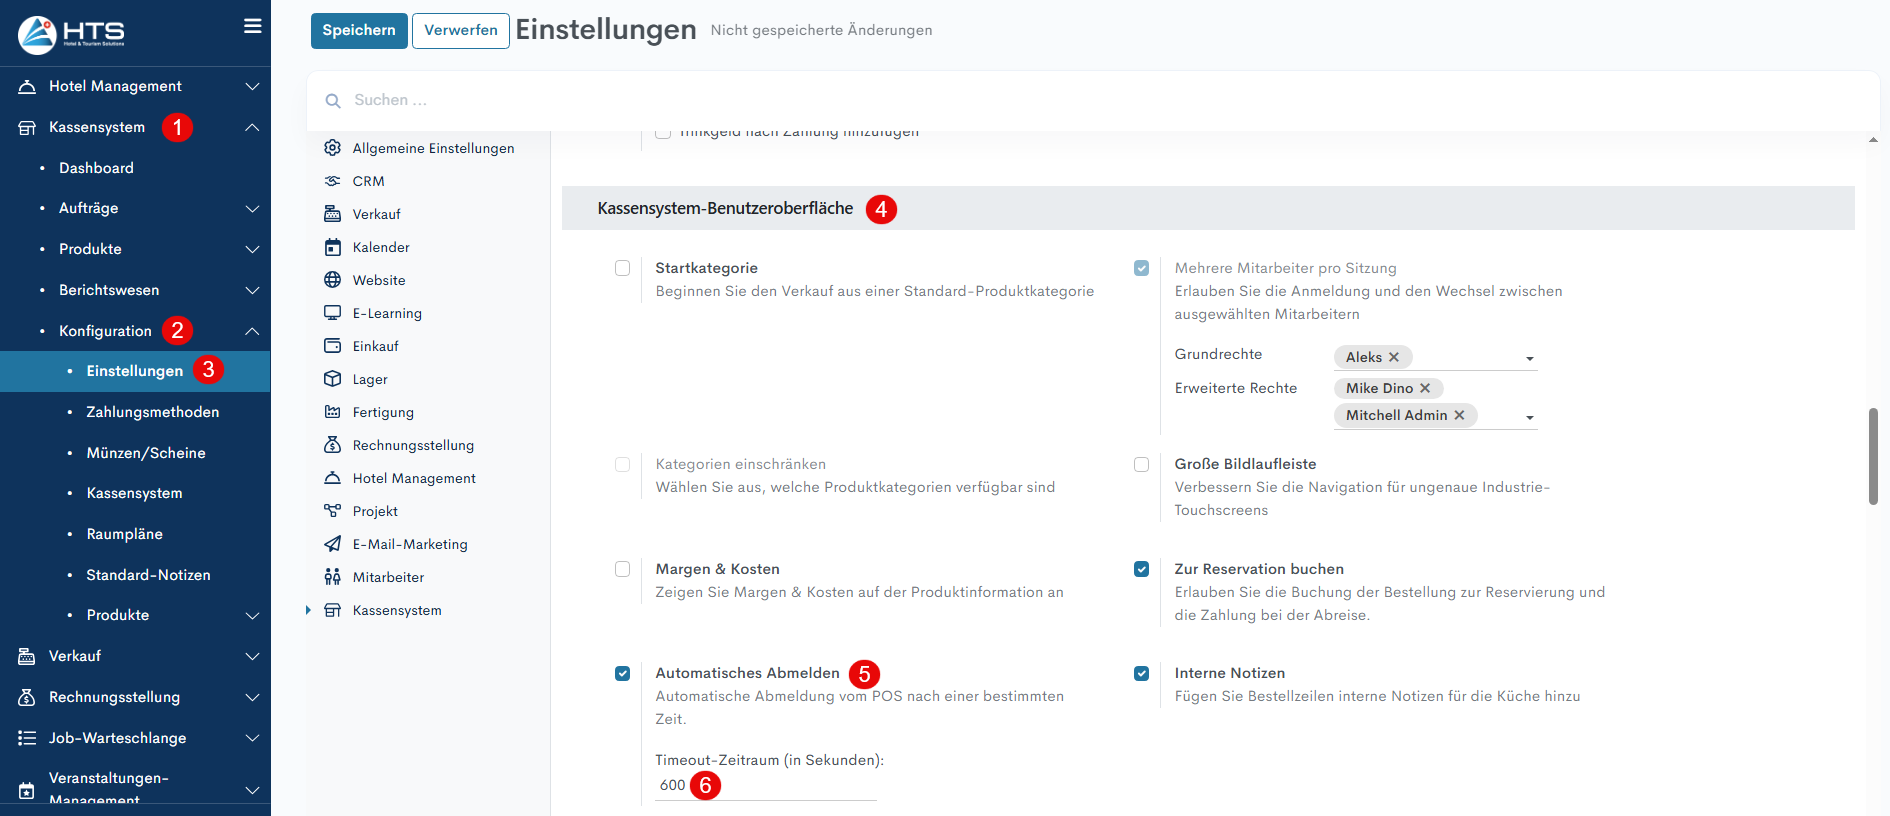The height and width of the screenshot is (816, 1890).
Task: Expand the Aufträge submenu in sidebar
Action: 252,208
